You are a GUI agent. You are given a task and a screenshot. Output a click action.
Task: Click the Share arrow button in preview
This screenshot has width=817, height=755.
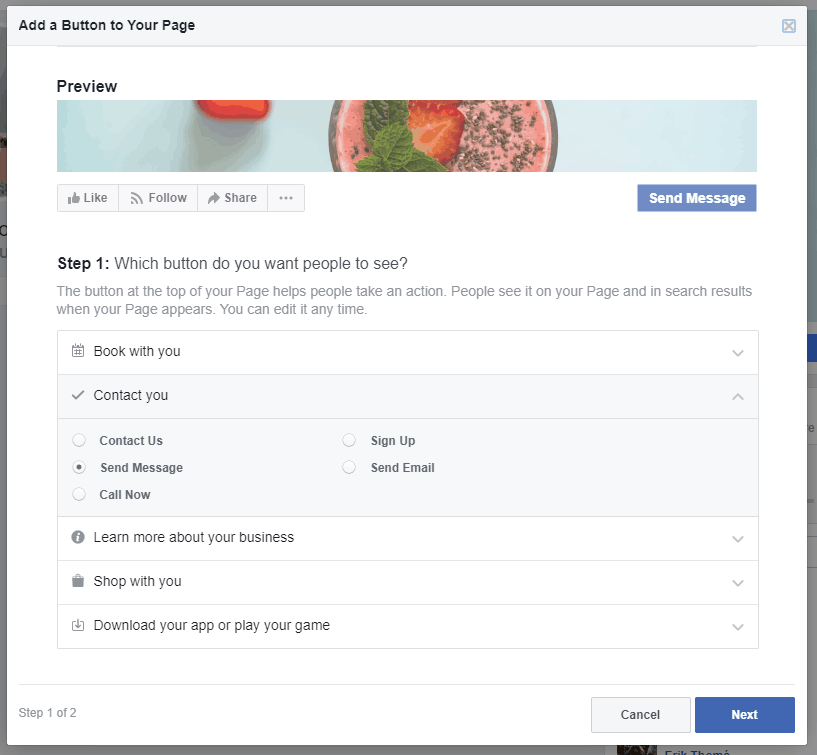tap(232, 198)
